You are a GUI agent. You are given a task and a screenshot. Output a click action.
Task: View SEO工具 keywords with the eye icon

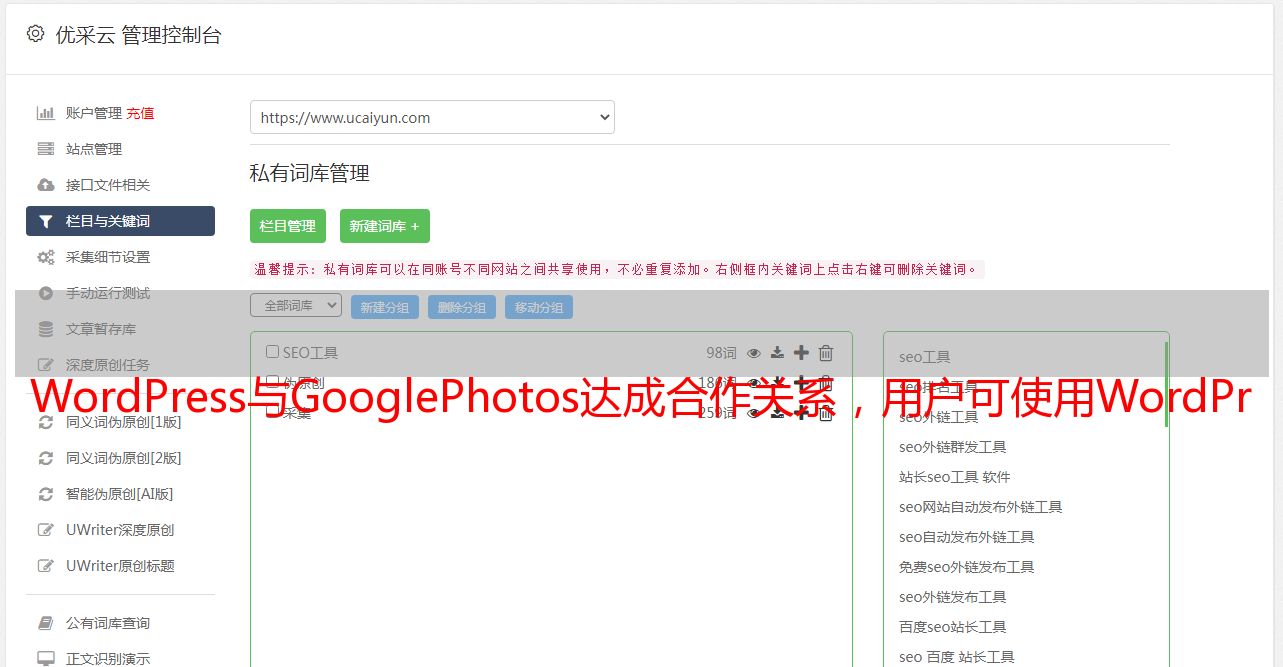point(754,353)
